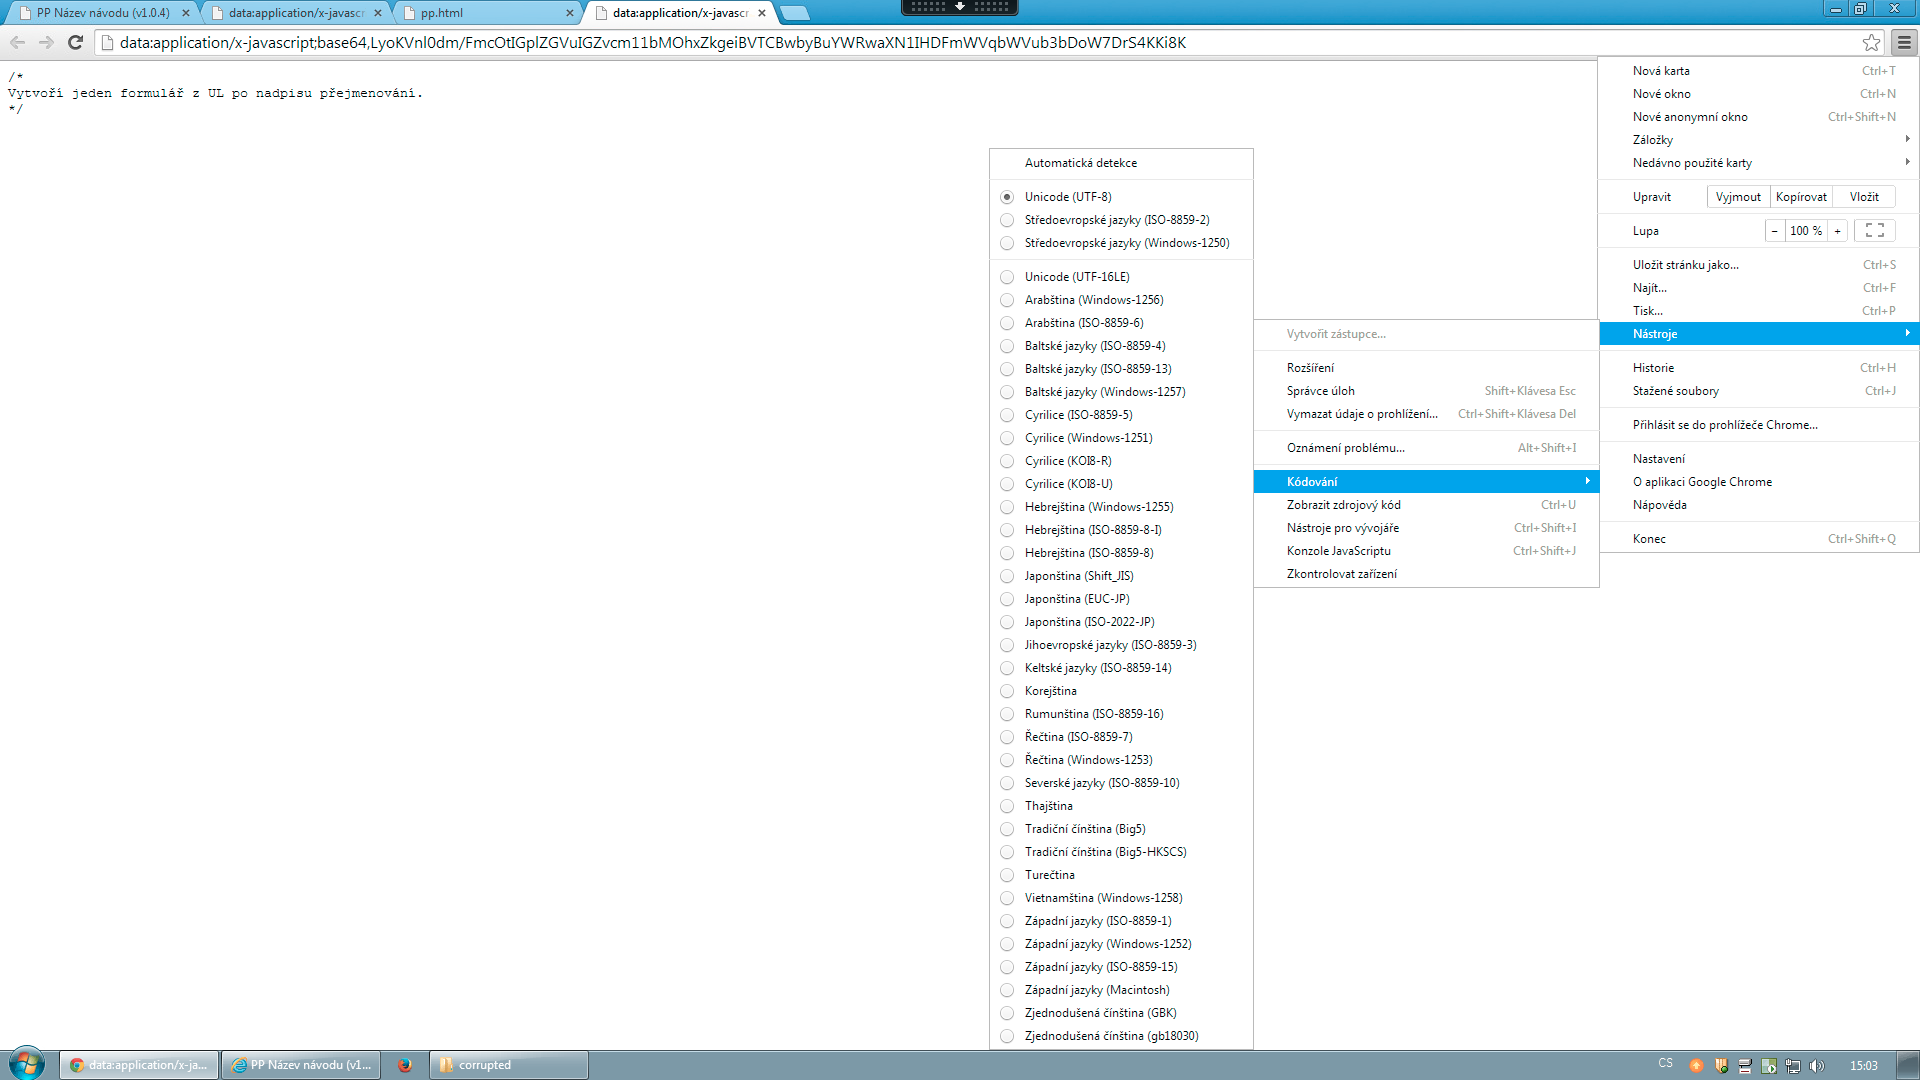Click the bookmark star icon
Viewport: 1920px width, 1080px height.
(1871, 42)
